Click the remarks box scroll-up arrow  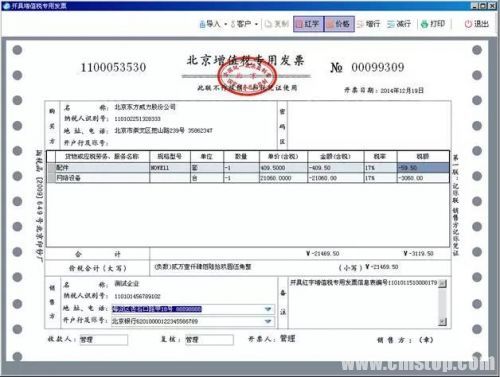pyautogui.click(x=442, y=284)
